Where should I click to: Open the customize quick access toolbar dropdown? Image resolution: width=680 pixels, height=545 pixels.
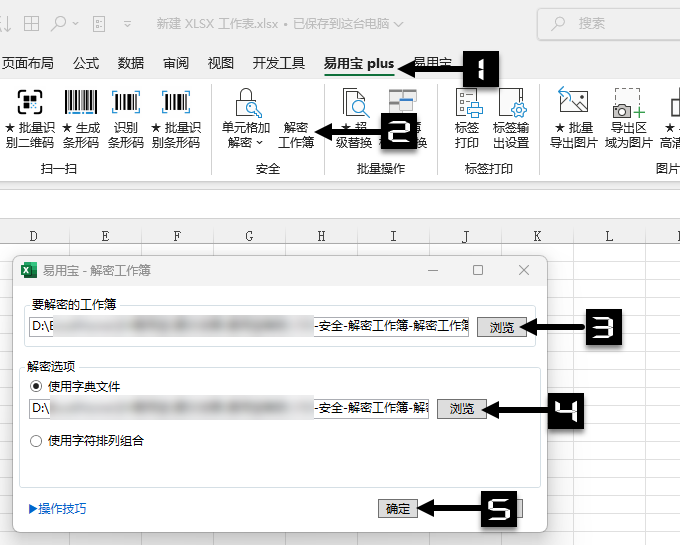tap(128, 24)
